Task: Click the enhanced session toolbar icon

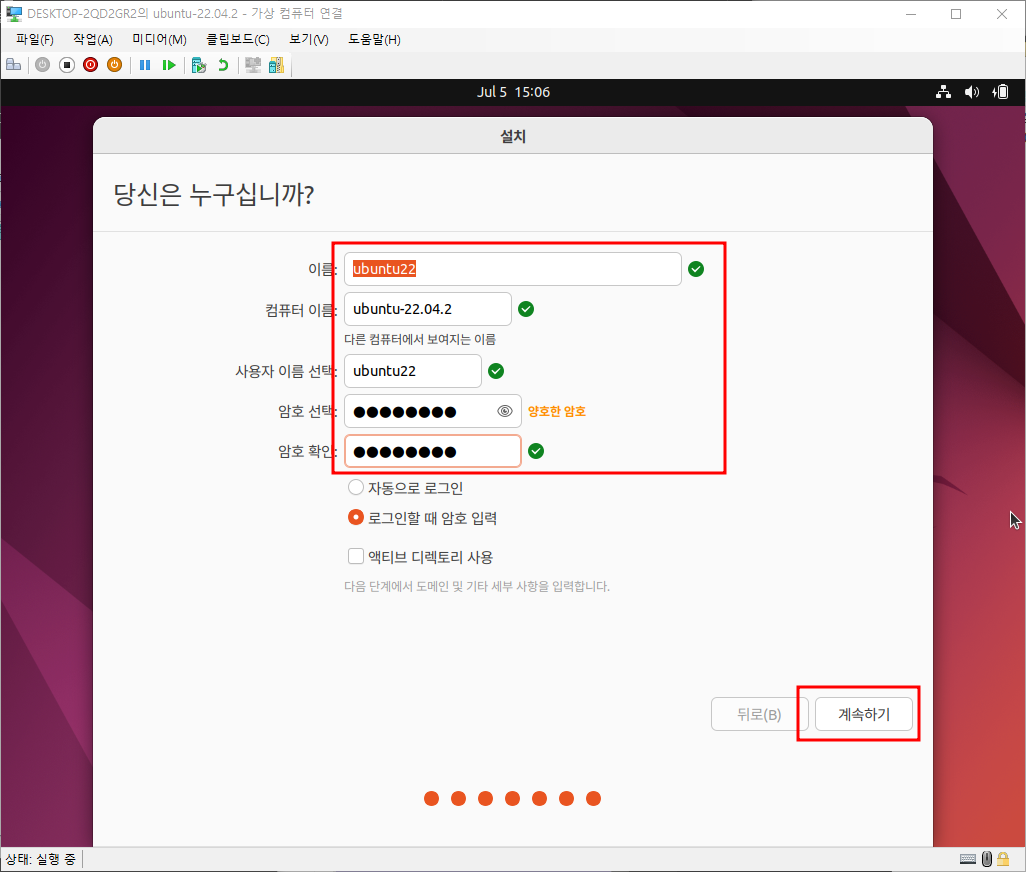Action: click(253, 65)
